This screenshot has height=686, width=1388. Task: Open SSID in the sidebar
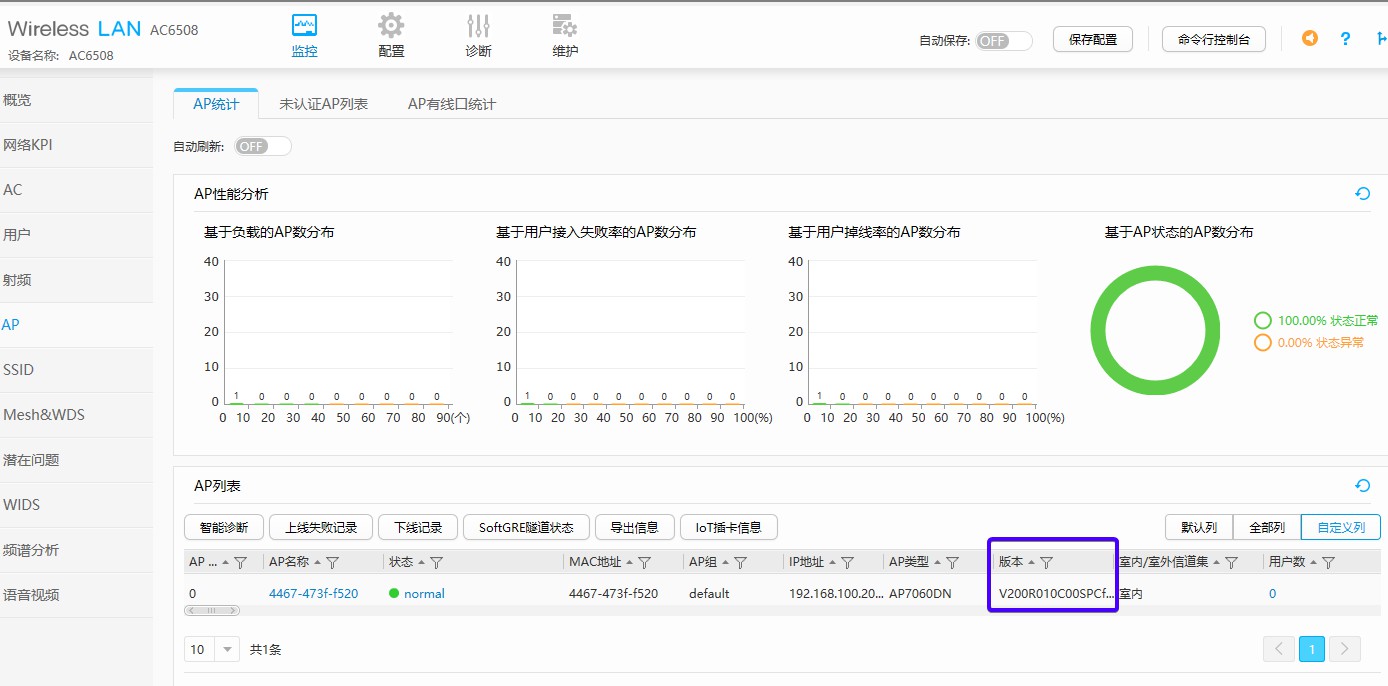click(76, 370)
